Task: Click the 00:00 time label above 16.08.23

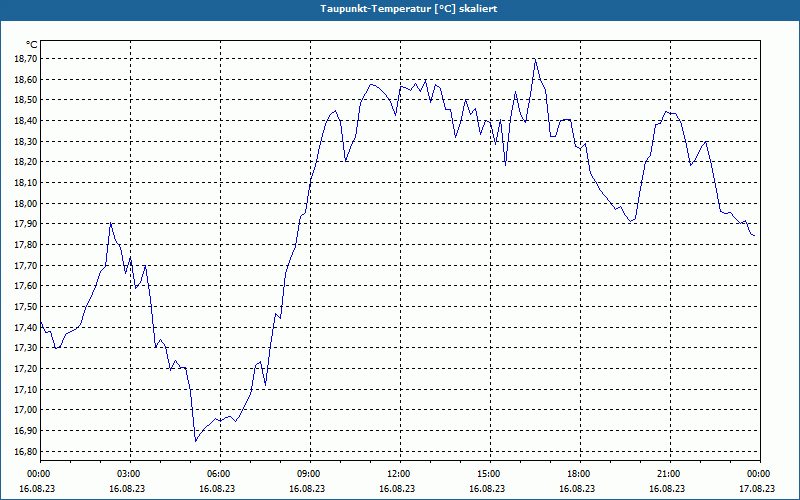Action: click(x=38, y=474)
